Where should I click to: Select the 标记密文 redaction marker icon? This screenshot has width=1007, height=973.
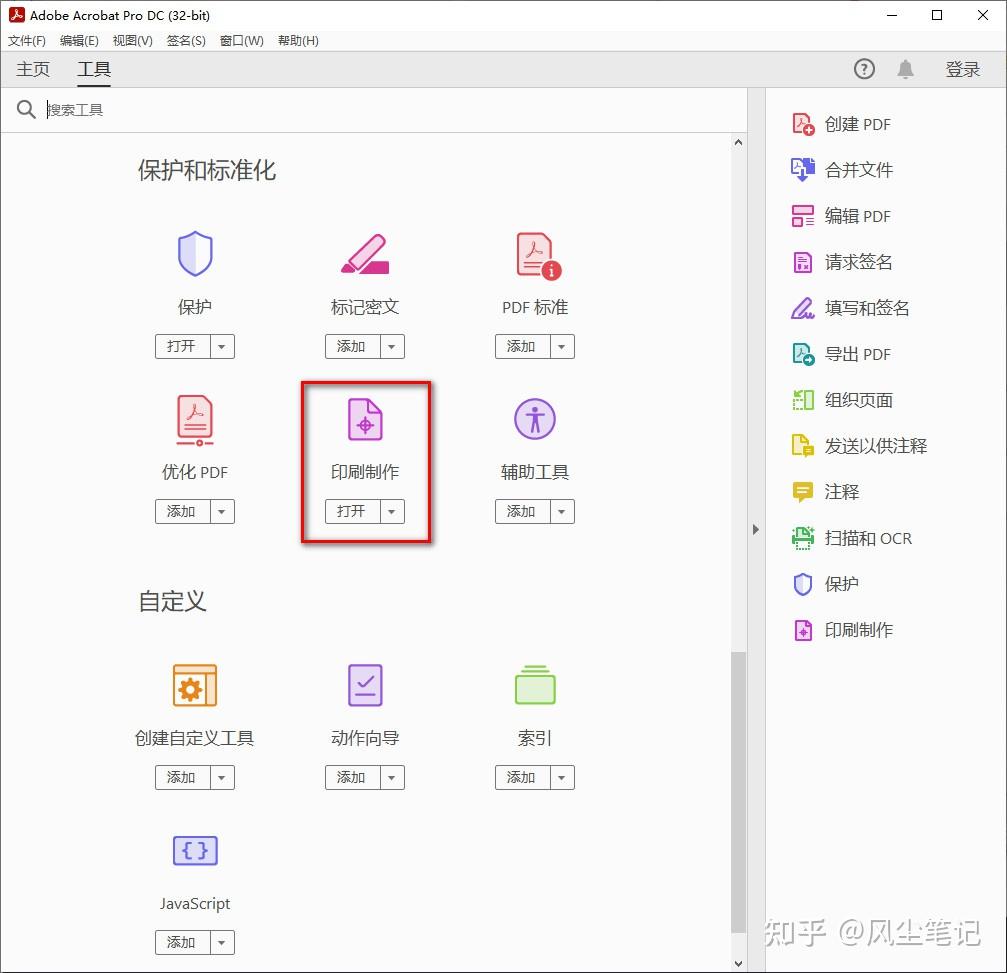pos(365,254)
